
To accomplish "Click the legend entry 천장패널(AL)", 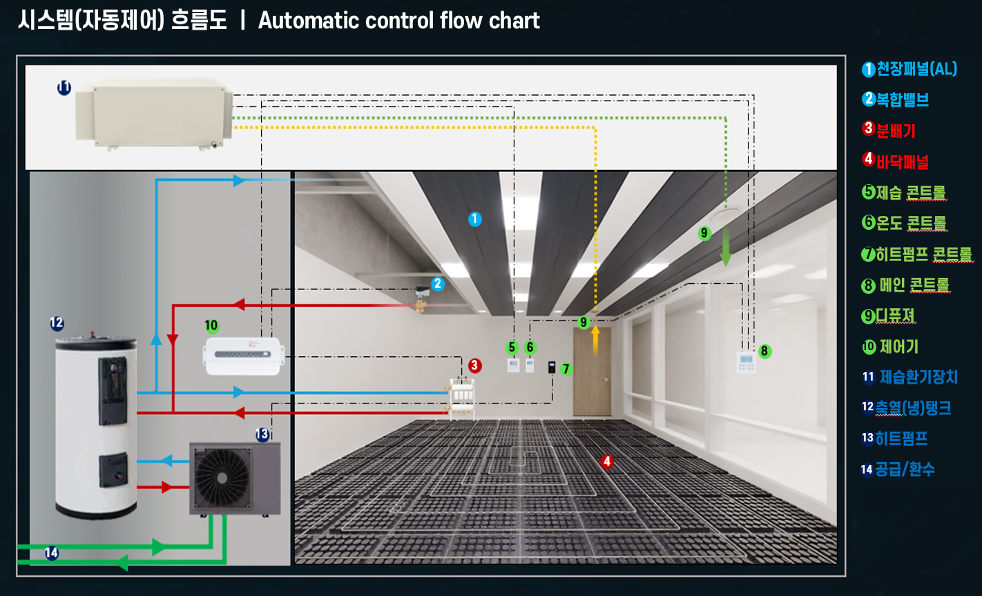I will click(x=909, y=69).
